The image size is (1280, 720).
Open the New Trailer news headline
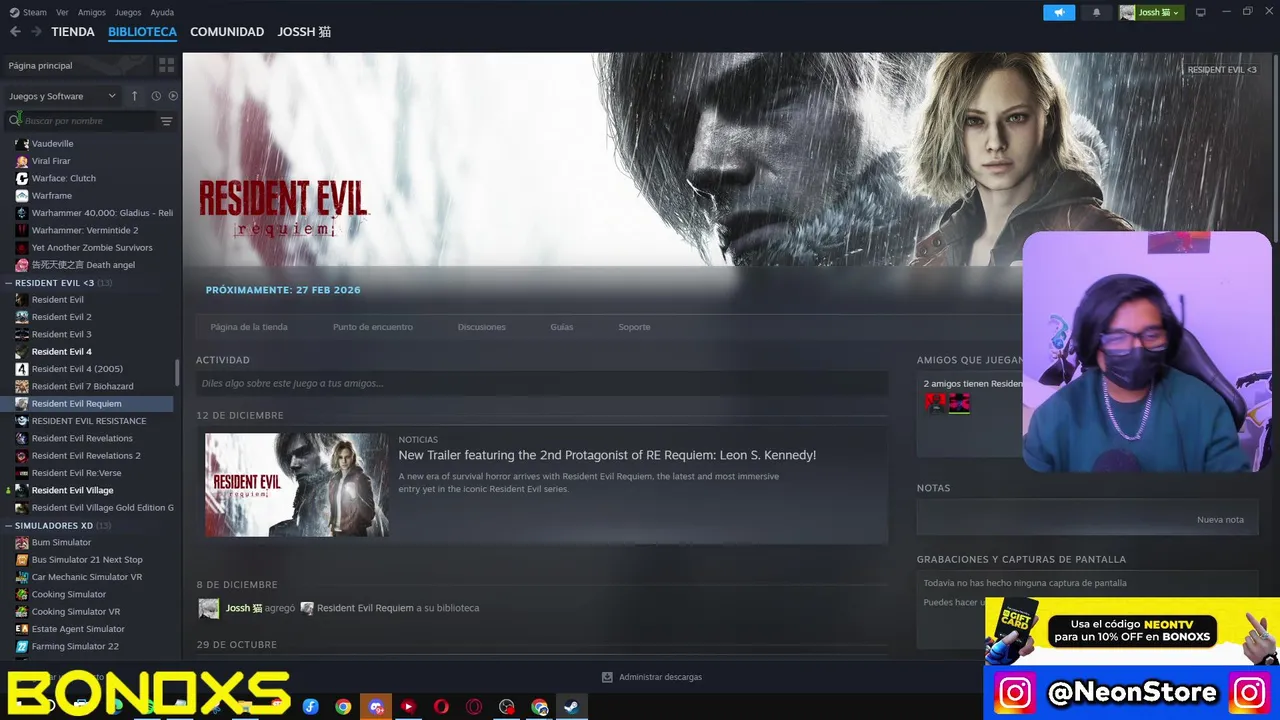pos(607,455)
